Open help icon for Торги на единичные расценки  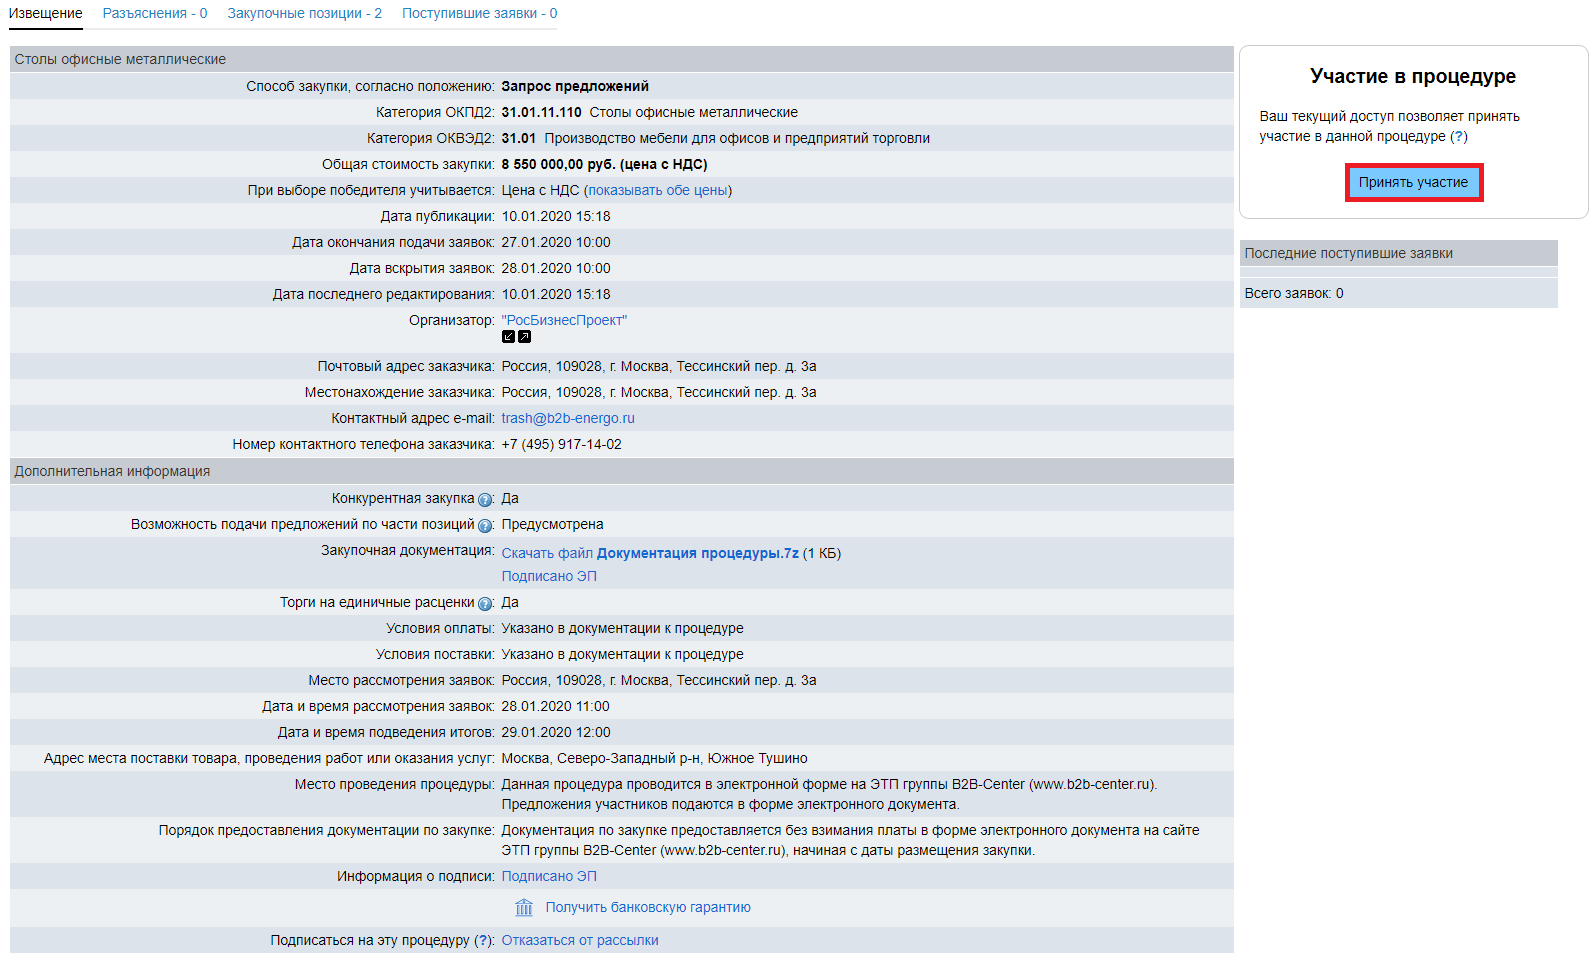(485, 604)
